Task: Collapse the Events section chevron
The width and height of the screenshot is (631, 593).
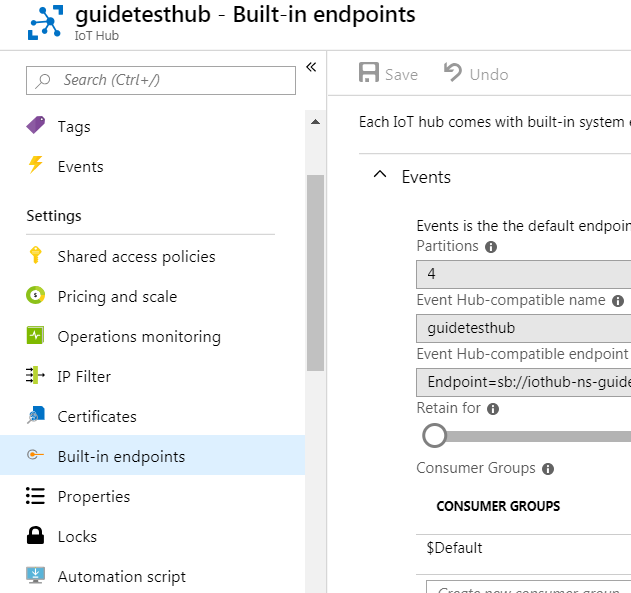Action: (x=379, y=176)
